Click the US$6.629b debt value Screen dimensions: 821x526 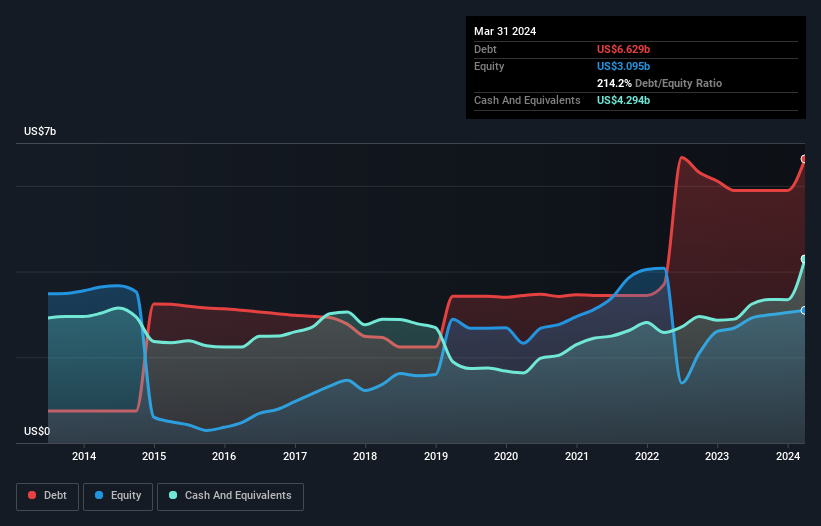[x=623, y=49]
